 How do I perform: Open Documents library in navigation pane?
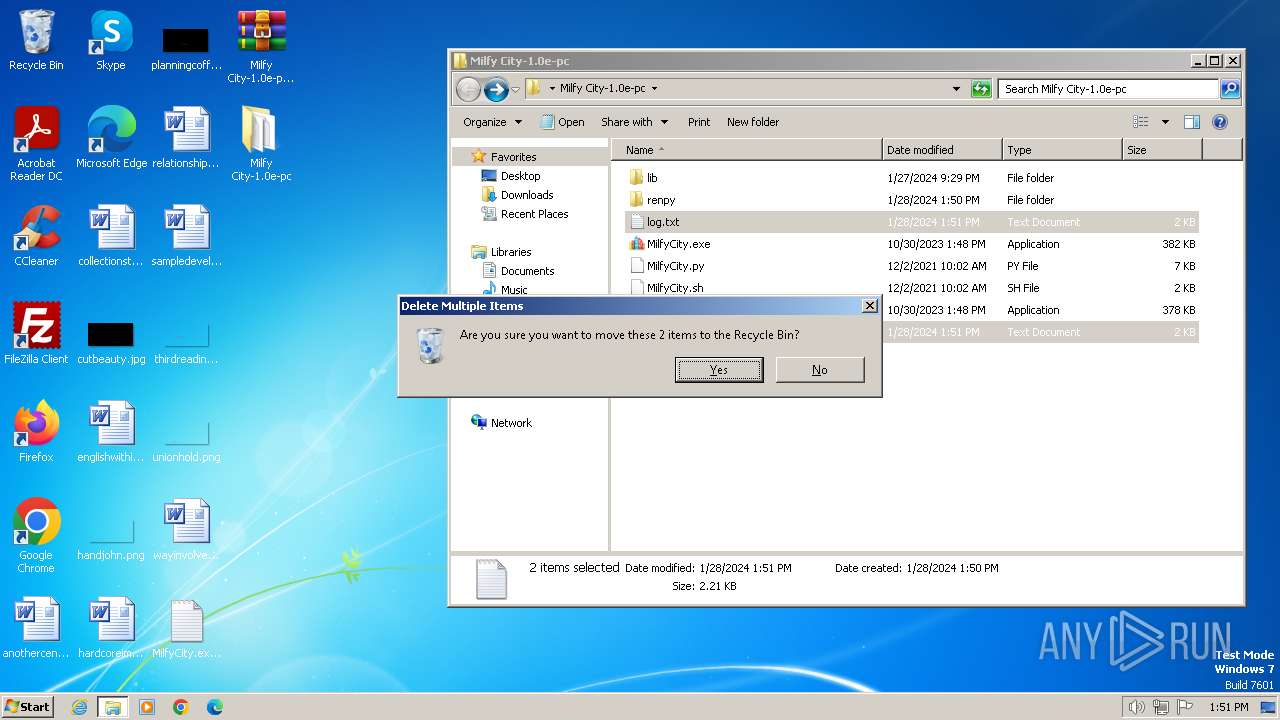(x=518, y=271)
